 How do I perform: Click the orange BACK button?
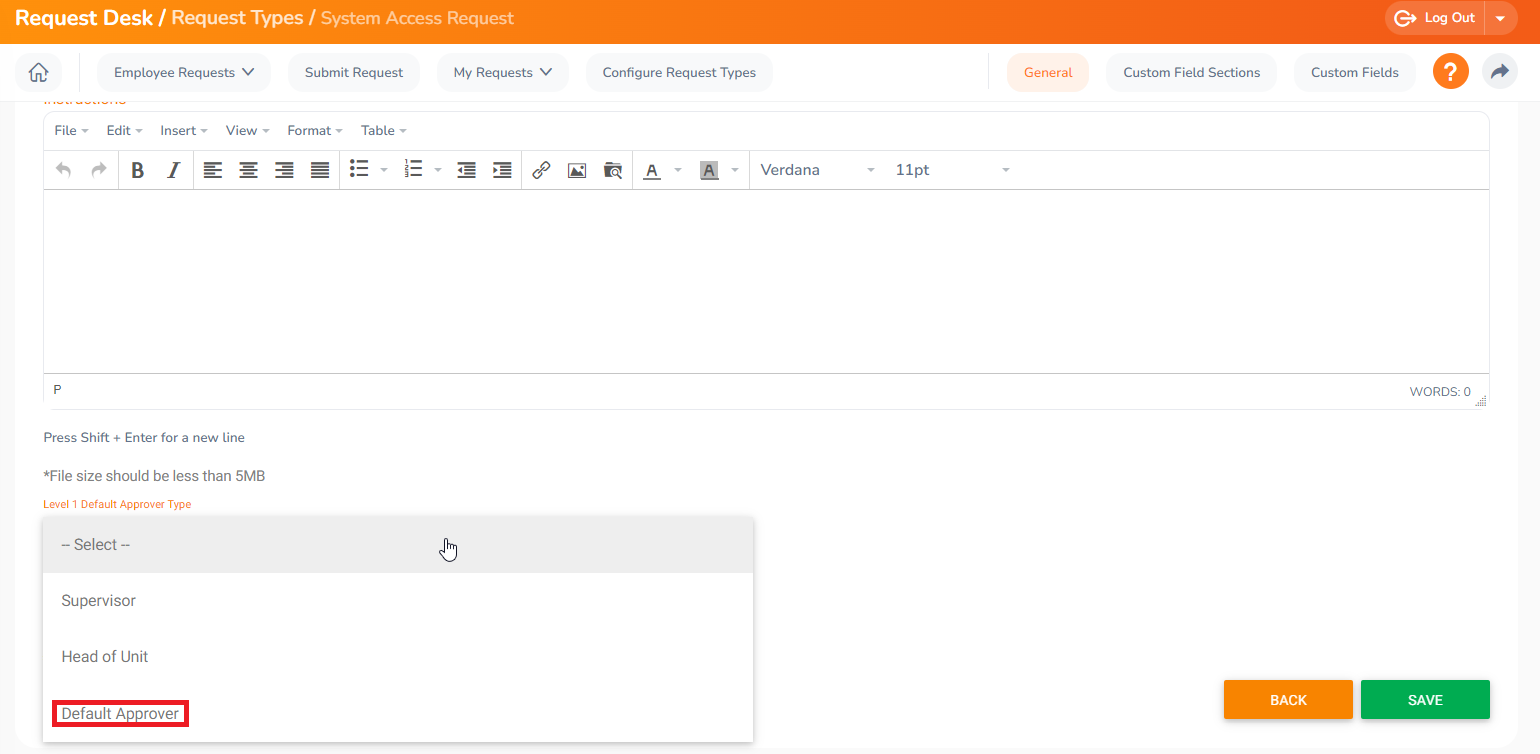pos(1288,700)
